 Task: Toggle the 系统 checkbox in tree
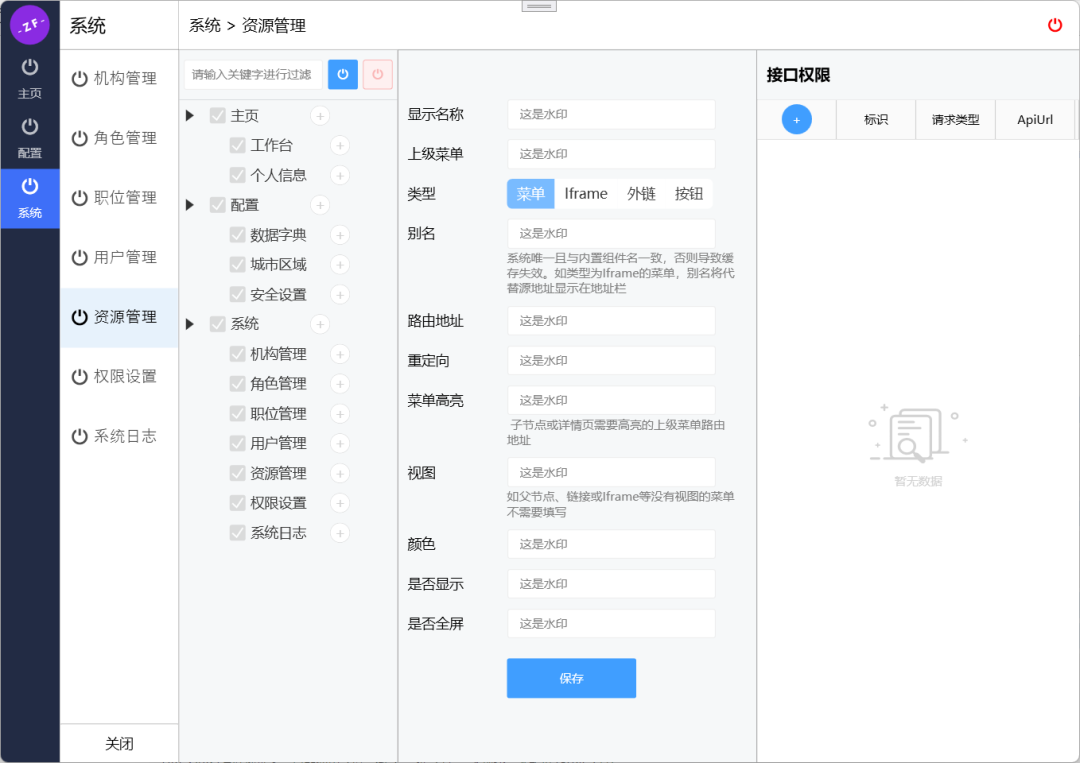tap(218, 324)
